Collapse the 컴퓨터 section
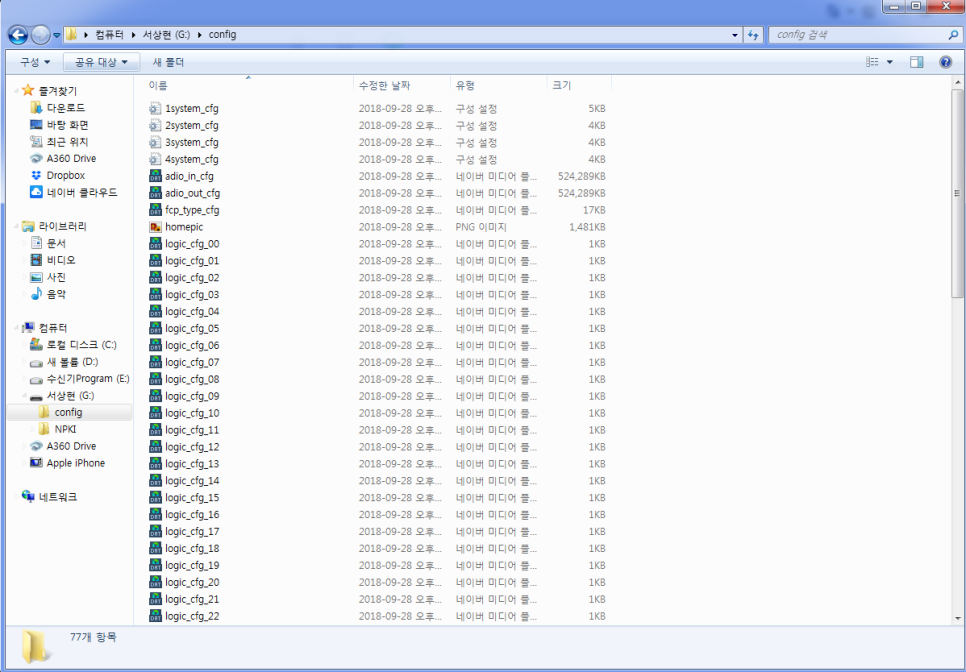The width and height of the screenshot is (966, 672). coord(17,328)
